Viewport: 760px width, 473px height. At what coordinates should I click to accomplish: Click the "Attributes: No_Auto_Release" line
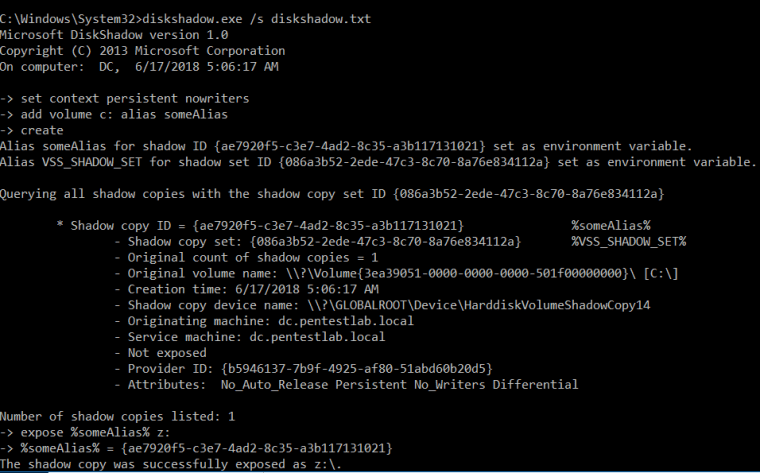(x=352, y=384)
